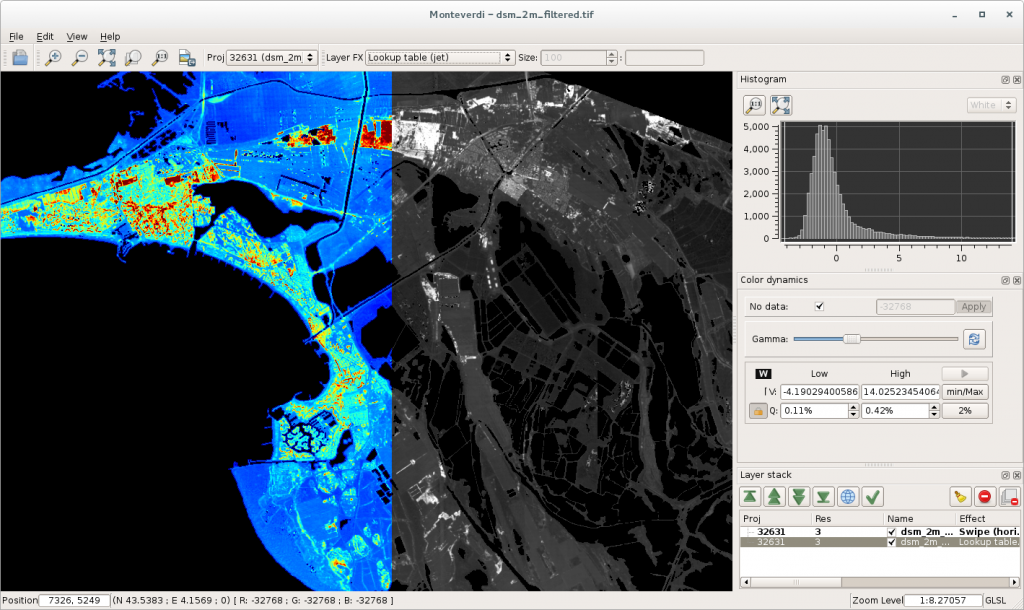Click the Zoom in magnifier icon
The image size is (1024, 610).
(x=54, y=58)
